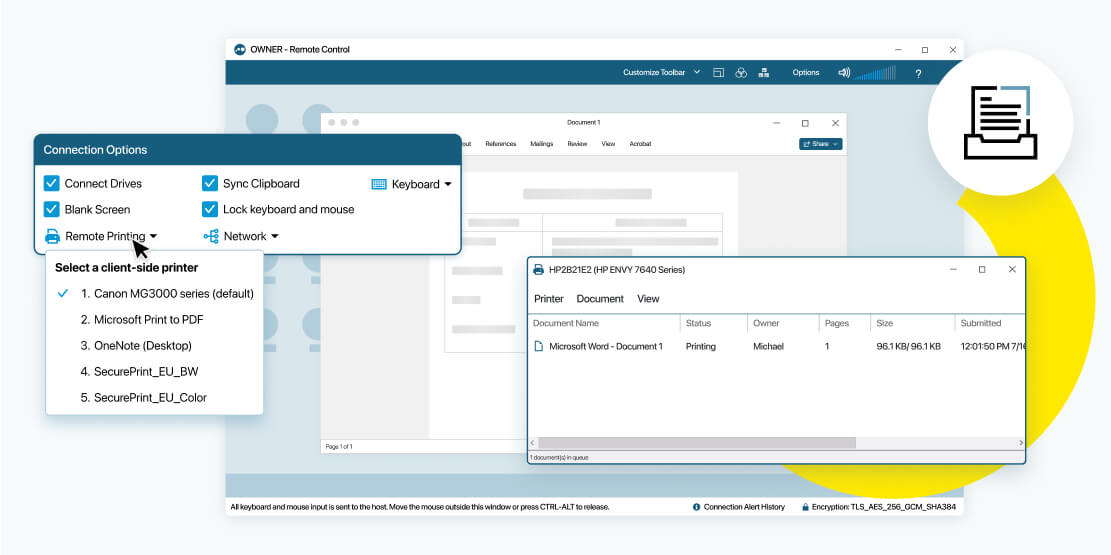Click the left scroll arrow in print queue
The height and width of the screenshot is (555, 1111).
point(533,443)
